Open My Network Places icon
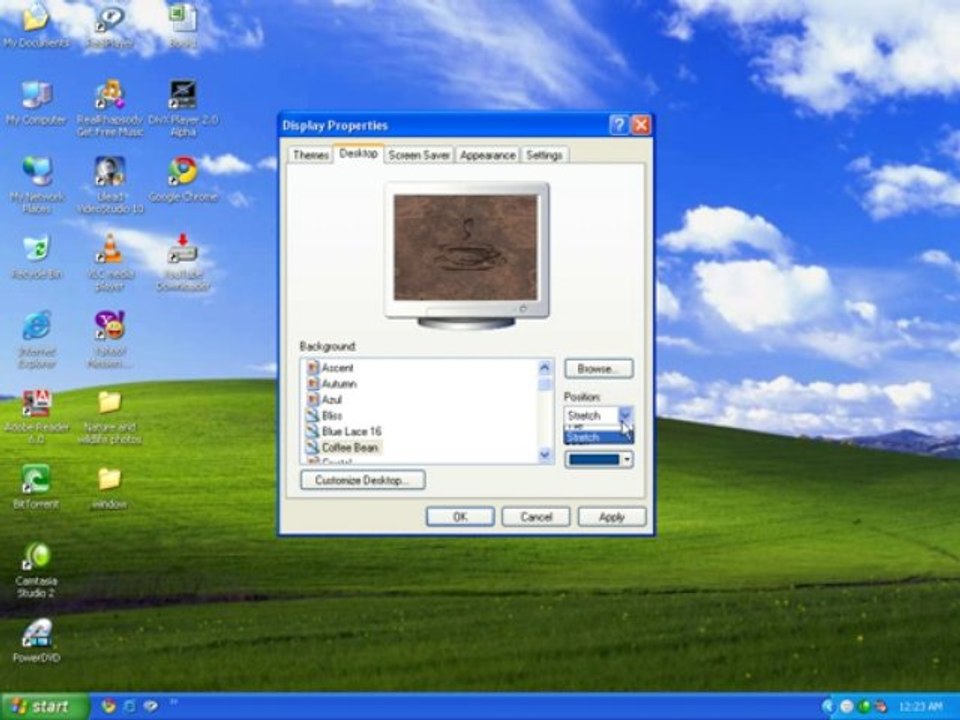The height and width of the screenshot is (720, 960). tap(37, 185)
